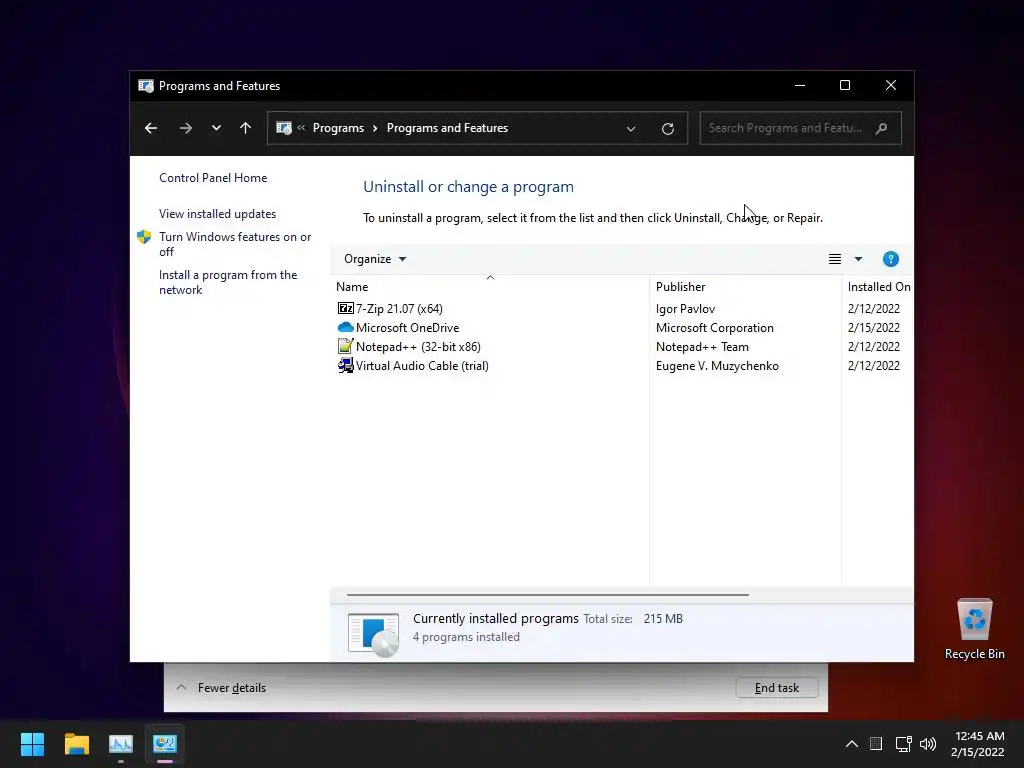
Task: Click publisher Notepad++ Team cell
Action: (x=702, y=347)
